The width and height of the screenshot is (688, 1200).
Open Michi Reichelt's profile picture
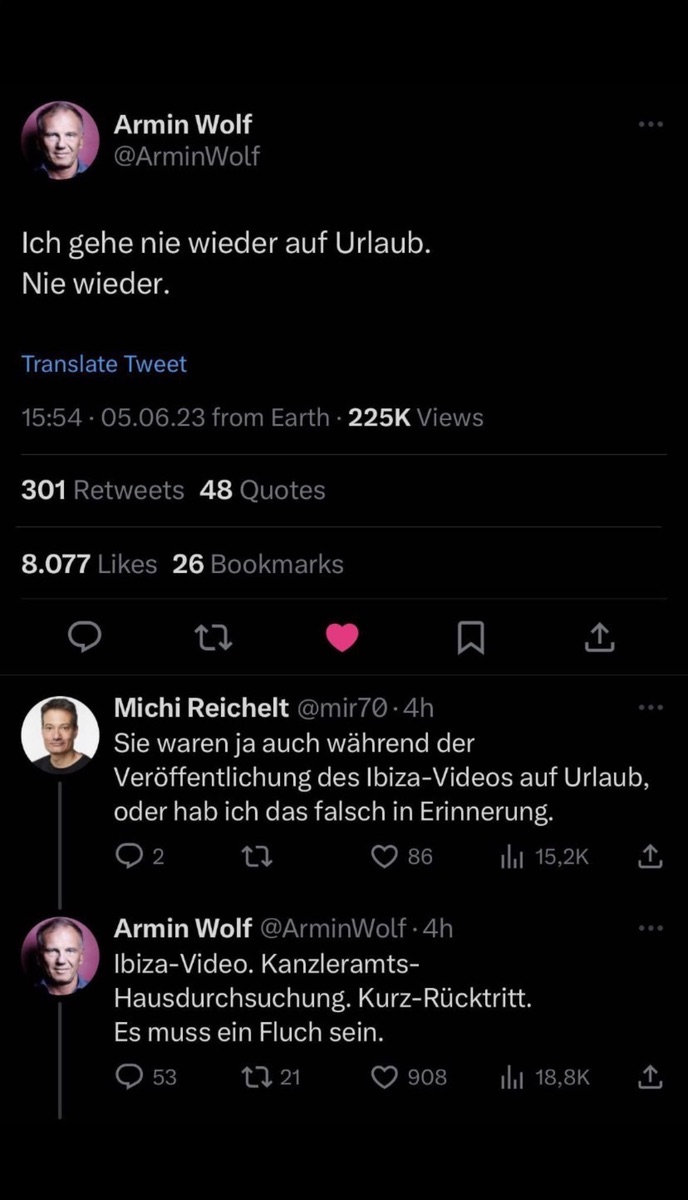60,735
